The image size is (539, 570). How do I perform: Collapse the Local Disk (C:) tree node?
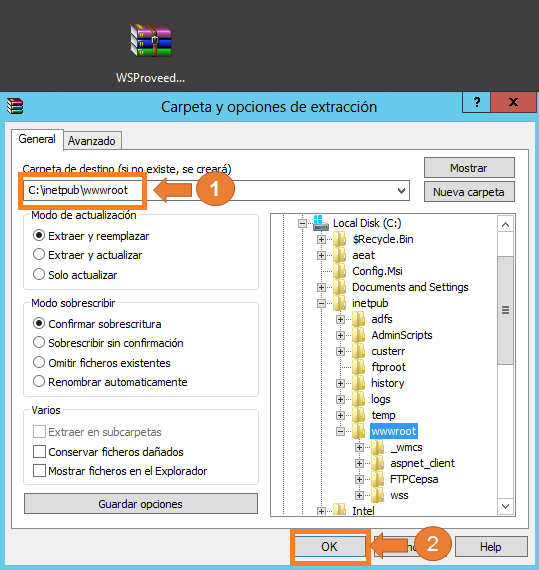302,223
